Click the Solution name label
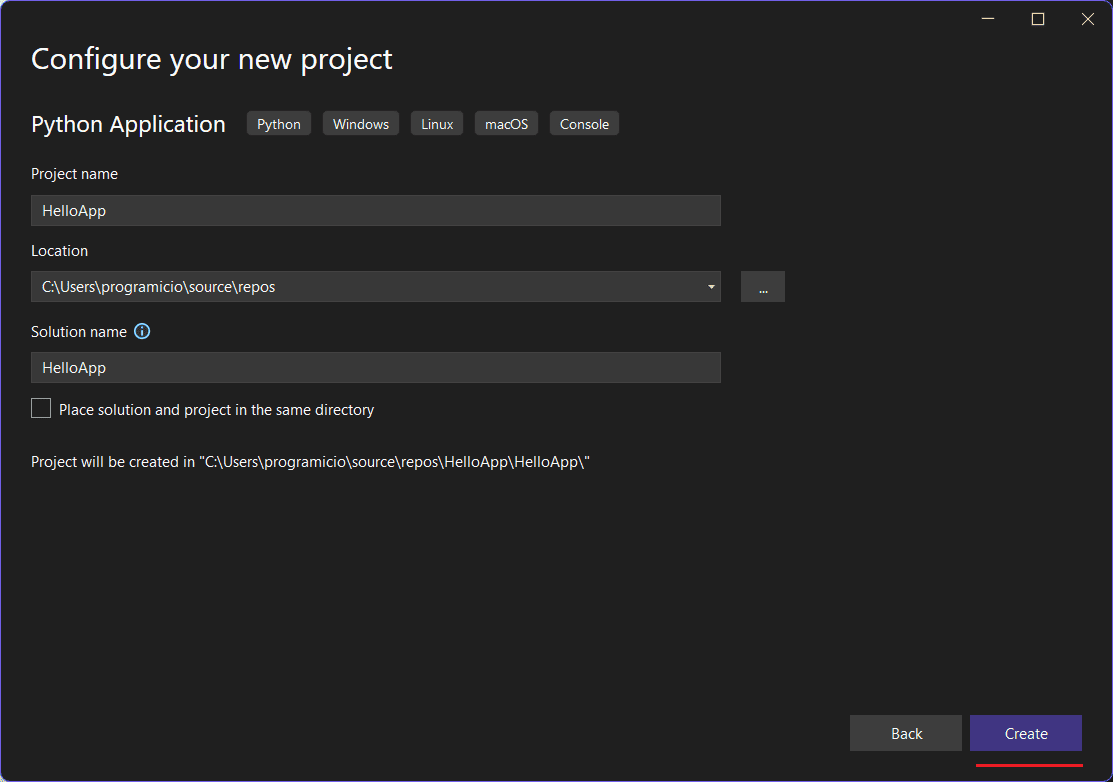 coord(79,331)
